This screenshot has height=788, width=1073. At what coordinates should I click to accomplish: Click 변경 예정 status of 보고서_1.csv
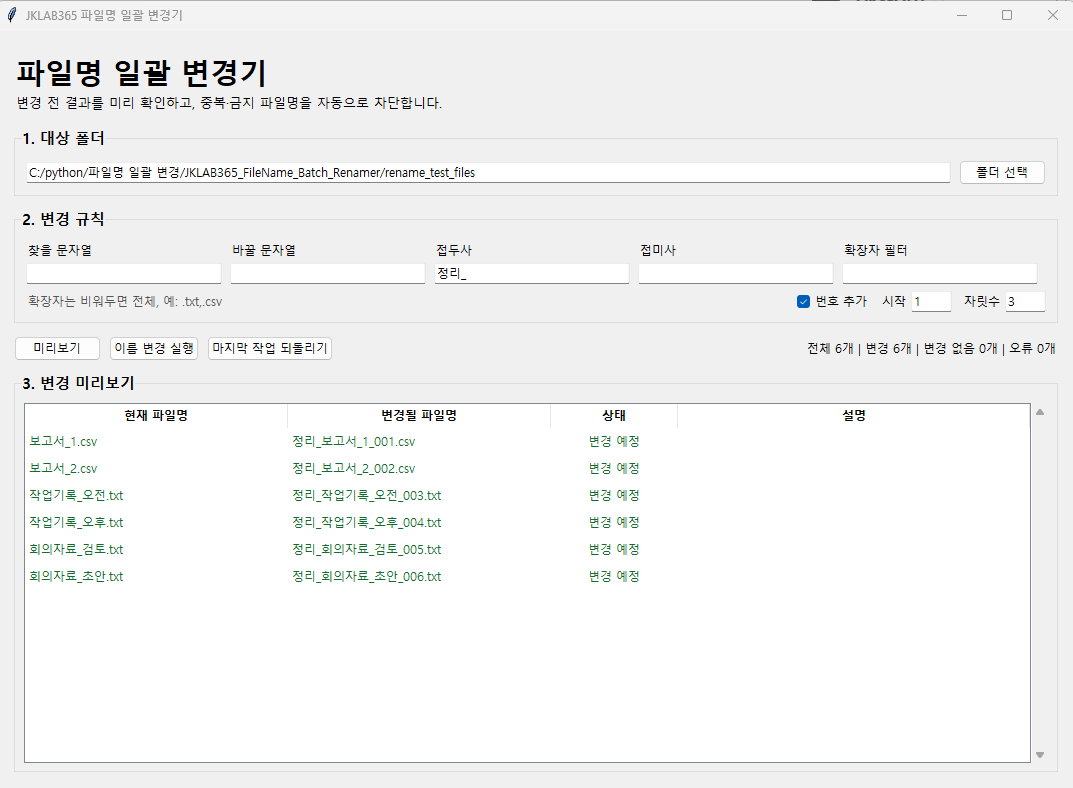point(614,442)
